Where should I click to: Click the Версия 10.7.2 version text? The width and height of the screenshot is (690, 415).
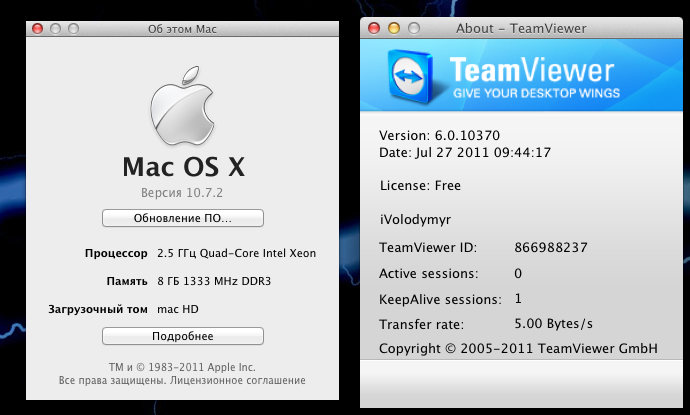182,193
